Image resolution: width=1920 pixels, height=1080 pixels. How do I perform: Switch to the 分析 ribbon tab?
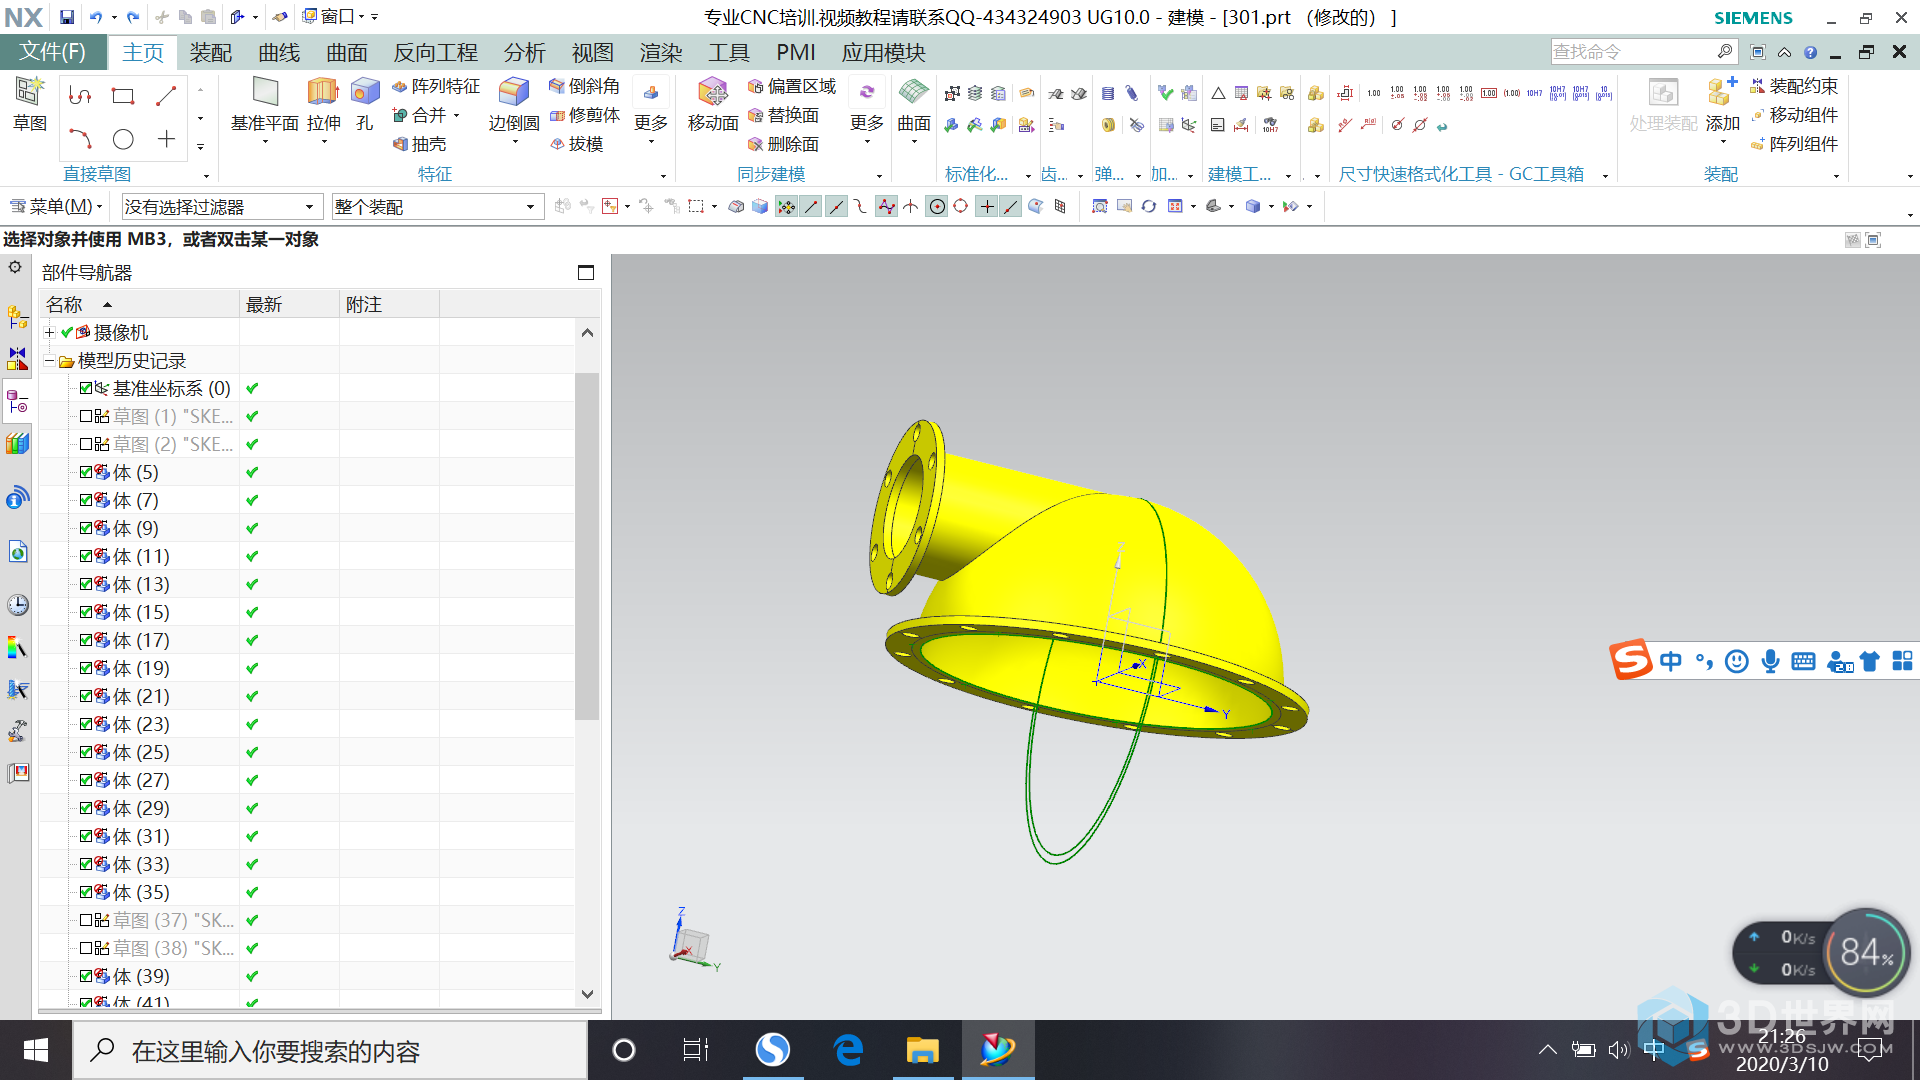[x=524, y=52]
